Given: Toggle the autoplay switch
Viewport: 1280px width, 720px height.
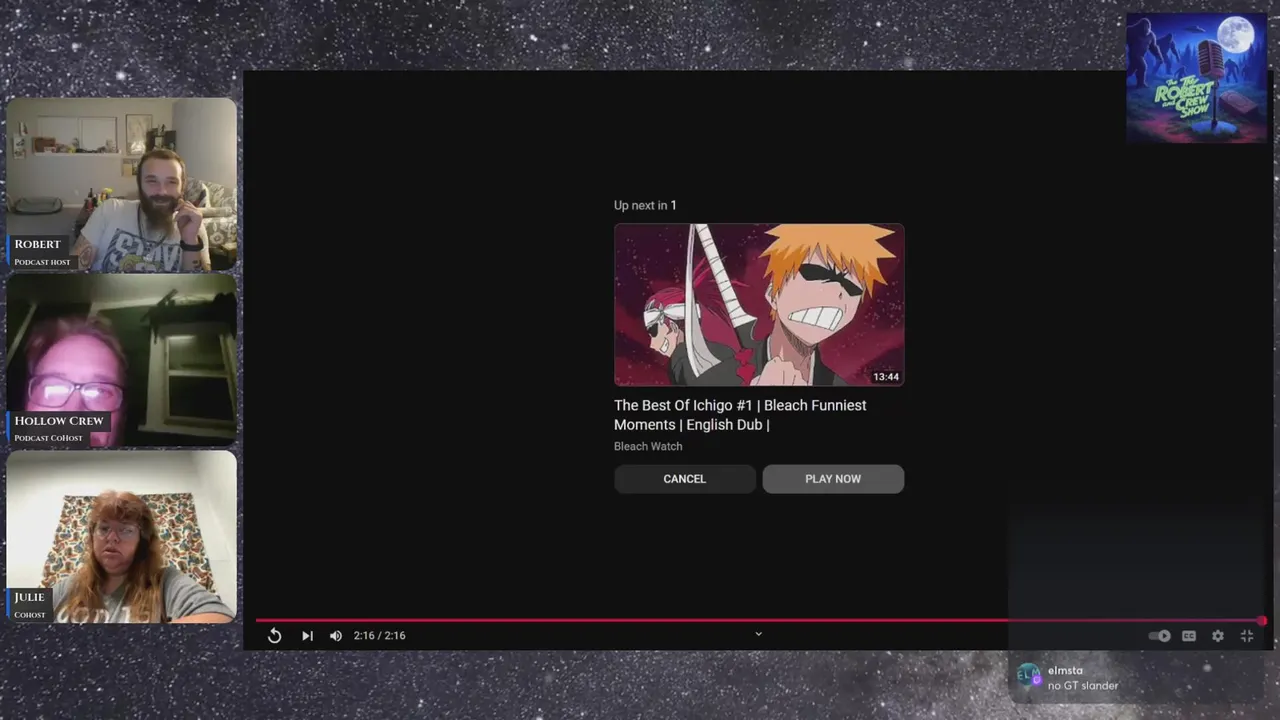Looking at the screenshot, I should click(x=1160, y=636).
